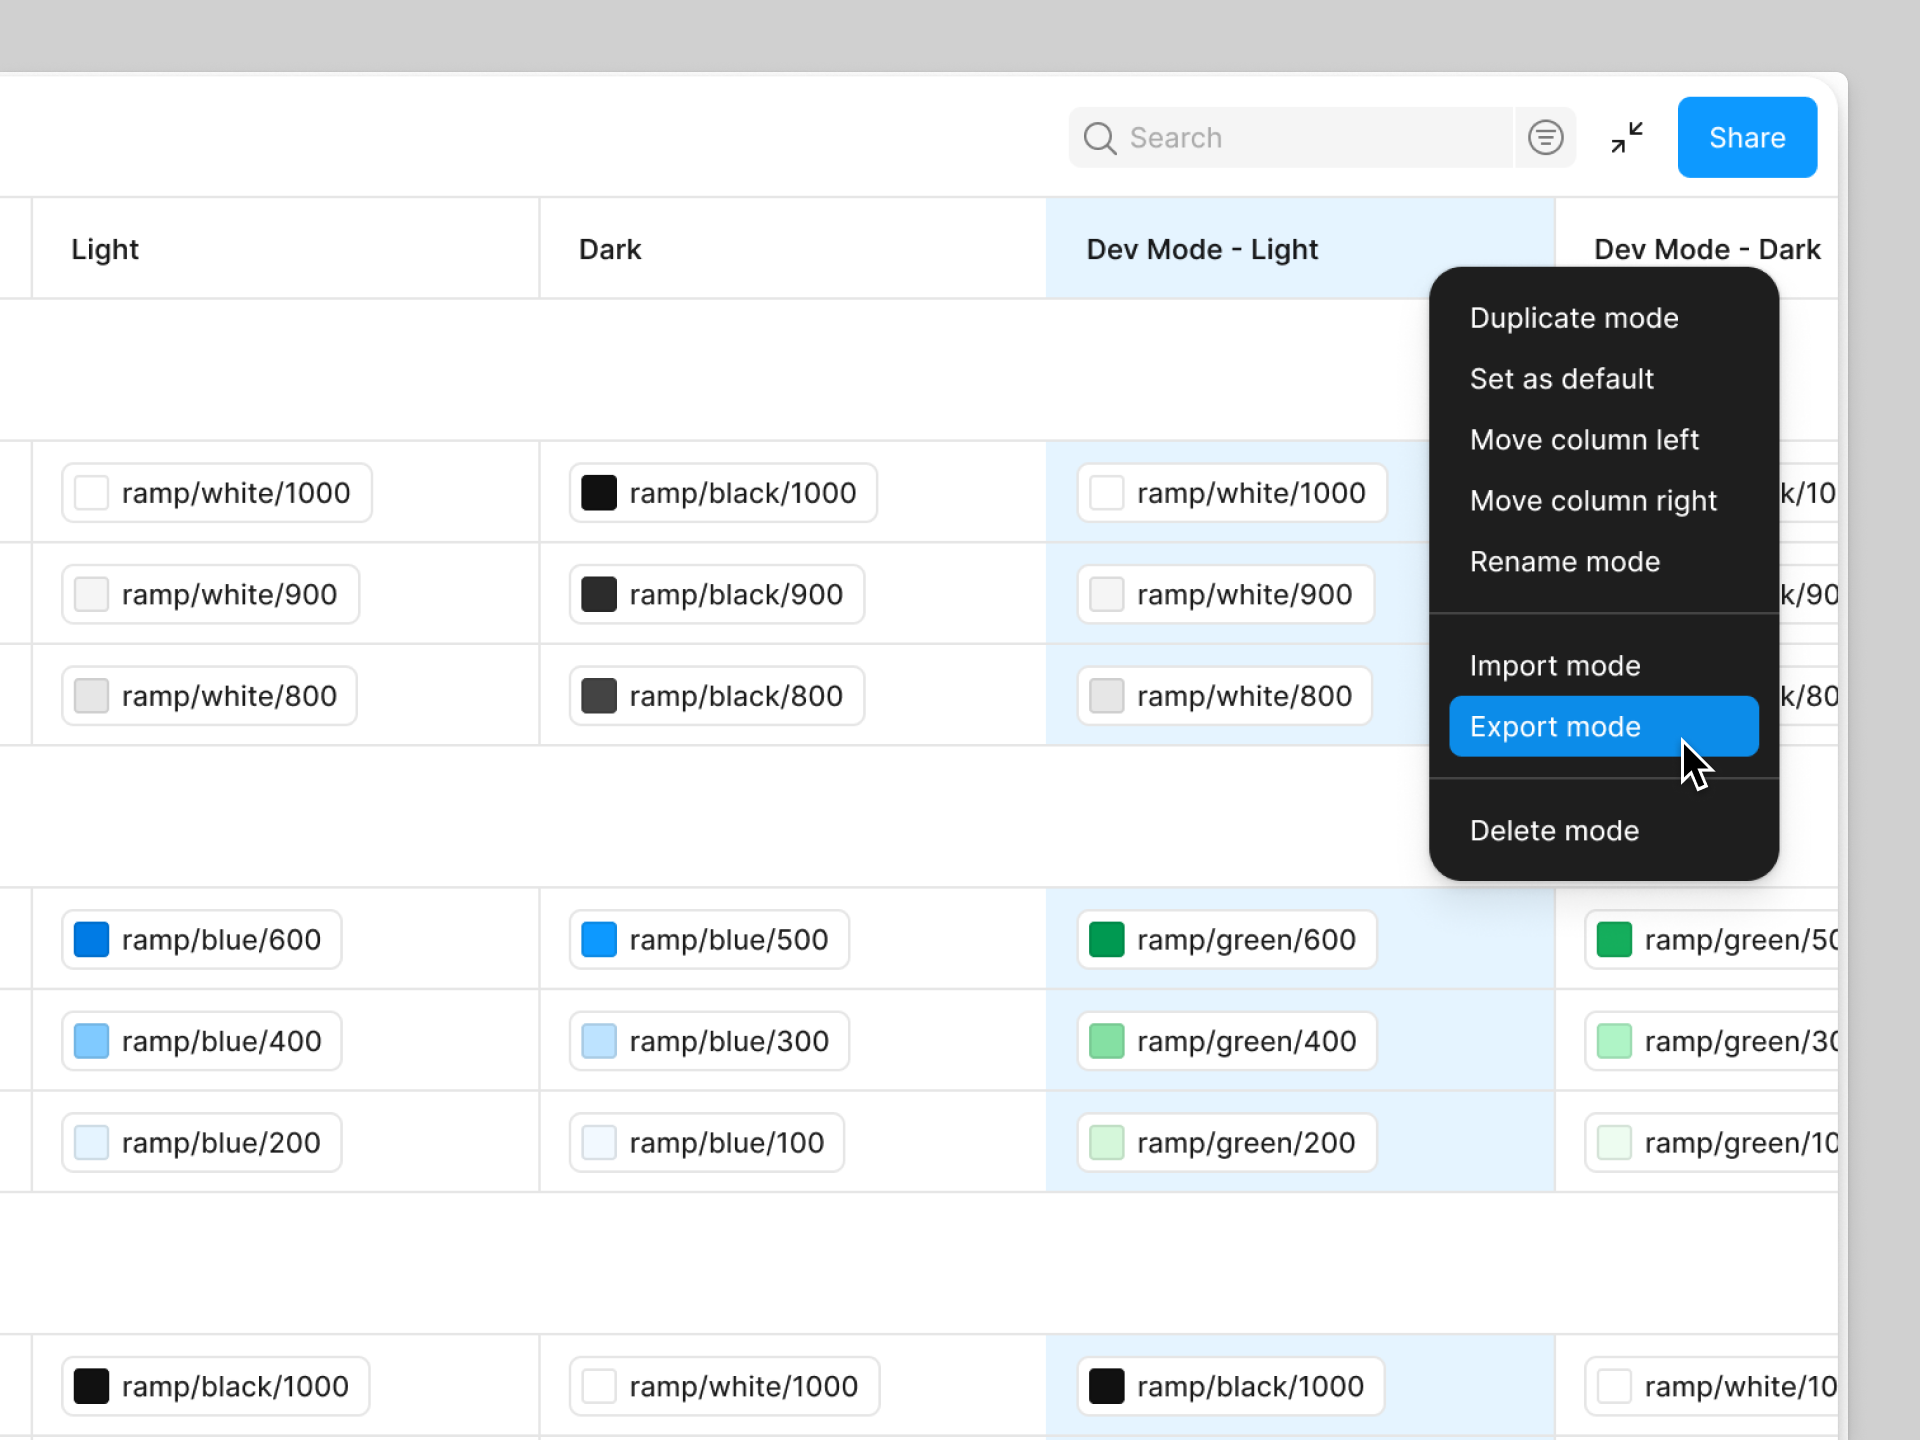1920x1440 pixels.
Task: Click the green ramp/green/600 swatch
Action: point(1106,940)
